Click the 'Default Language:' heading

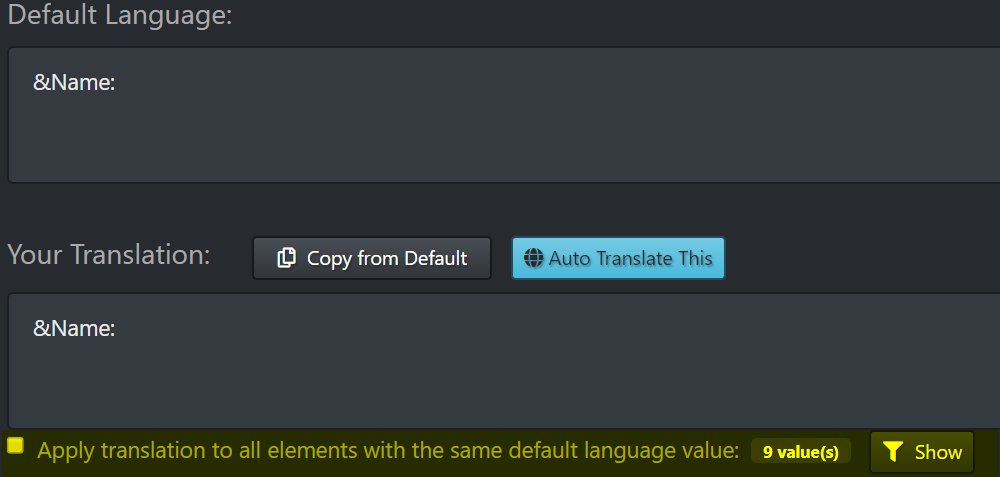(120, 17)
